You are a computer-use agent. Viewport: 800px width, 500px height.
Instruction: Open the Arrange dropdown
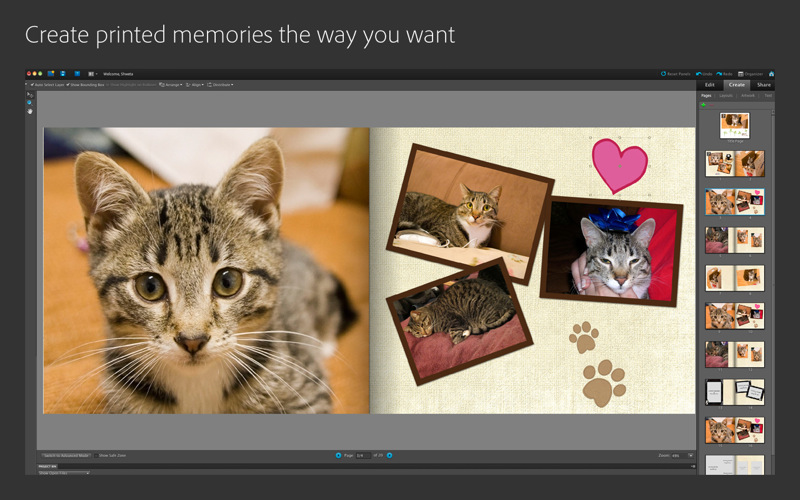[x=171, y=85]
